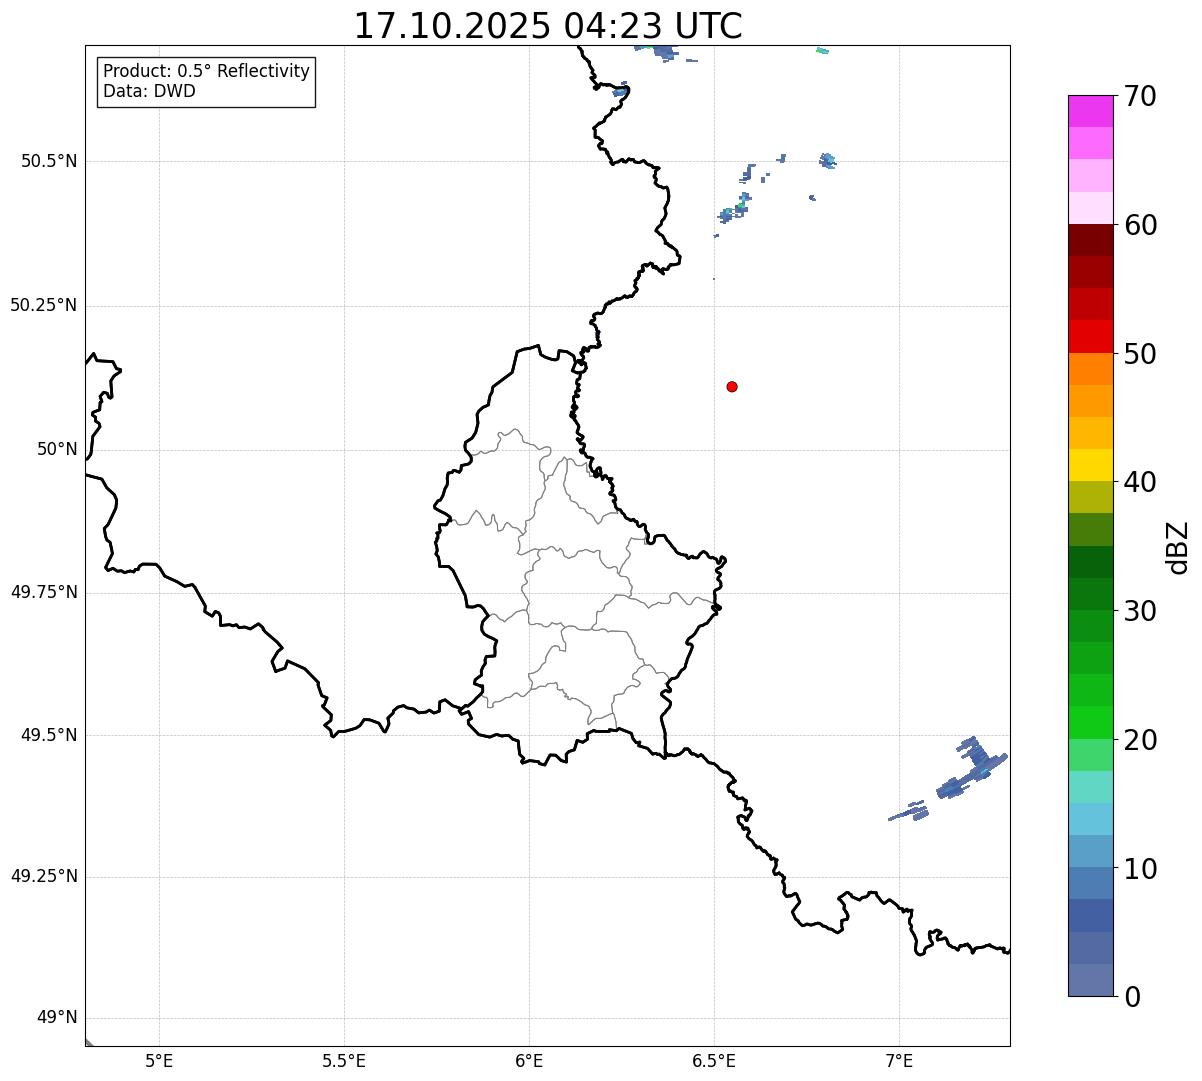Click the 50 colorbar tick value
Image resolution: width=1202 pixels, height=1081 pixels.
tap(1140, 354)
